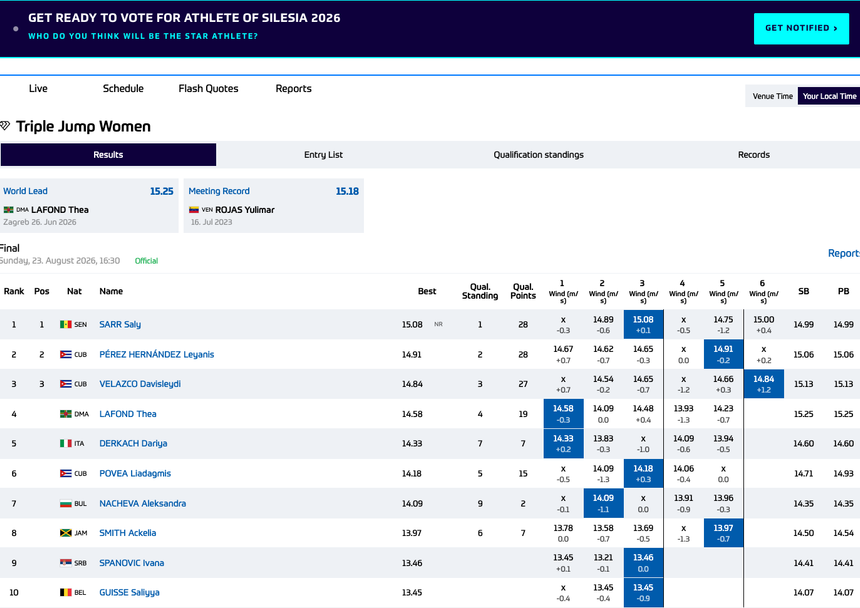Select Your Local Time option

(829, 96)
